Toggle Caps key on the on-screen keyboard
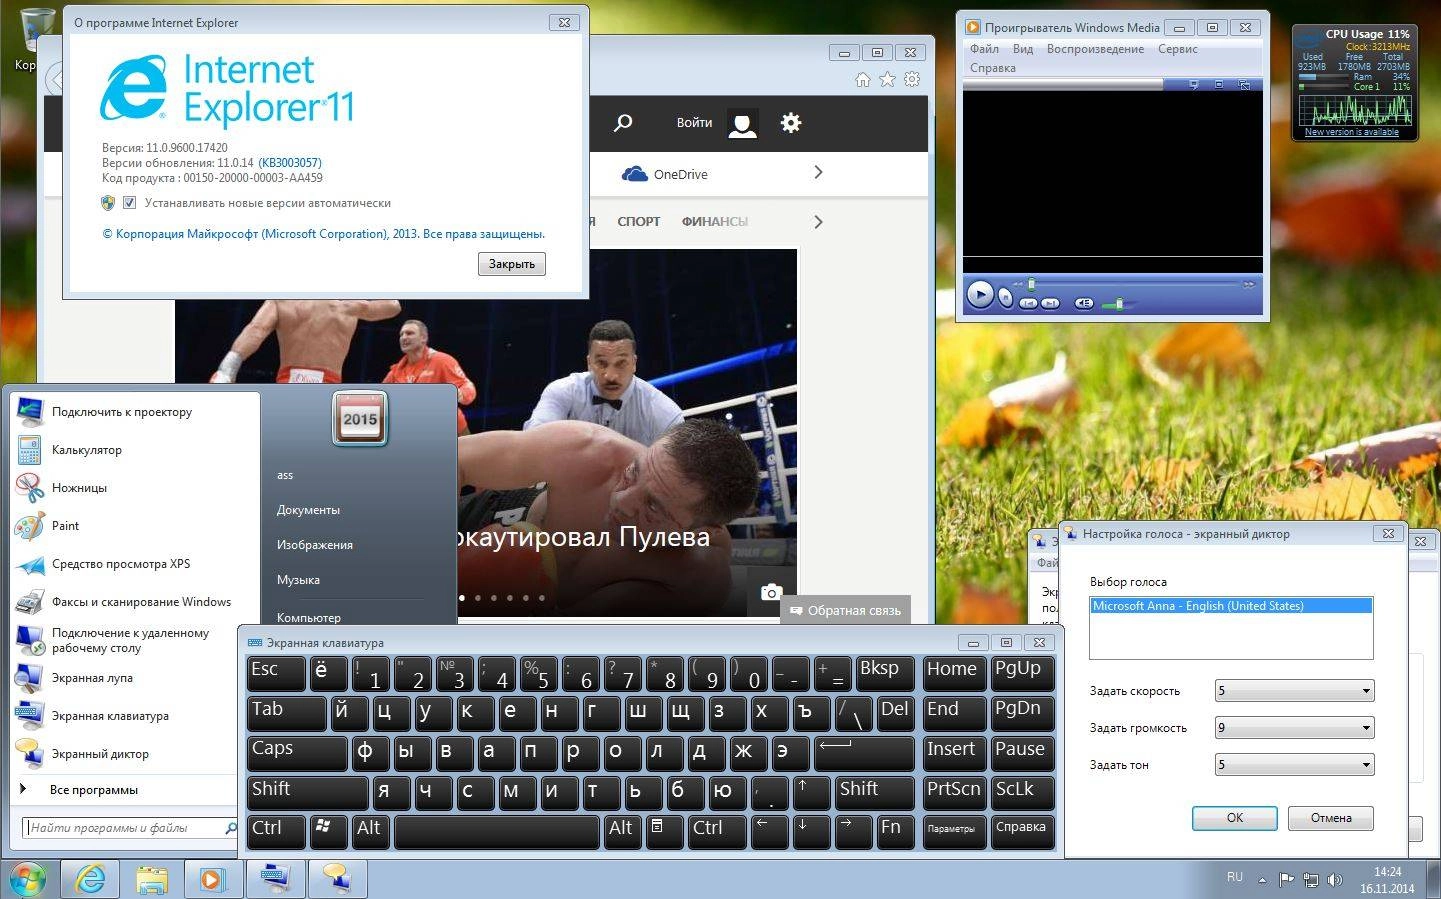 (297, 753)
